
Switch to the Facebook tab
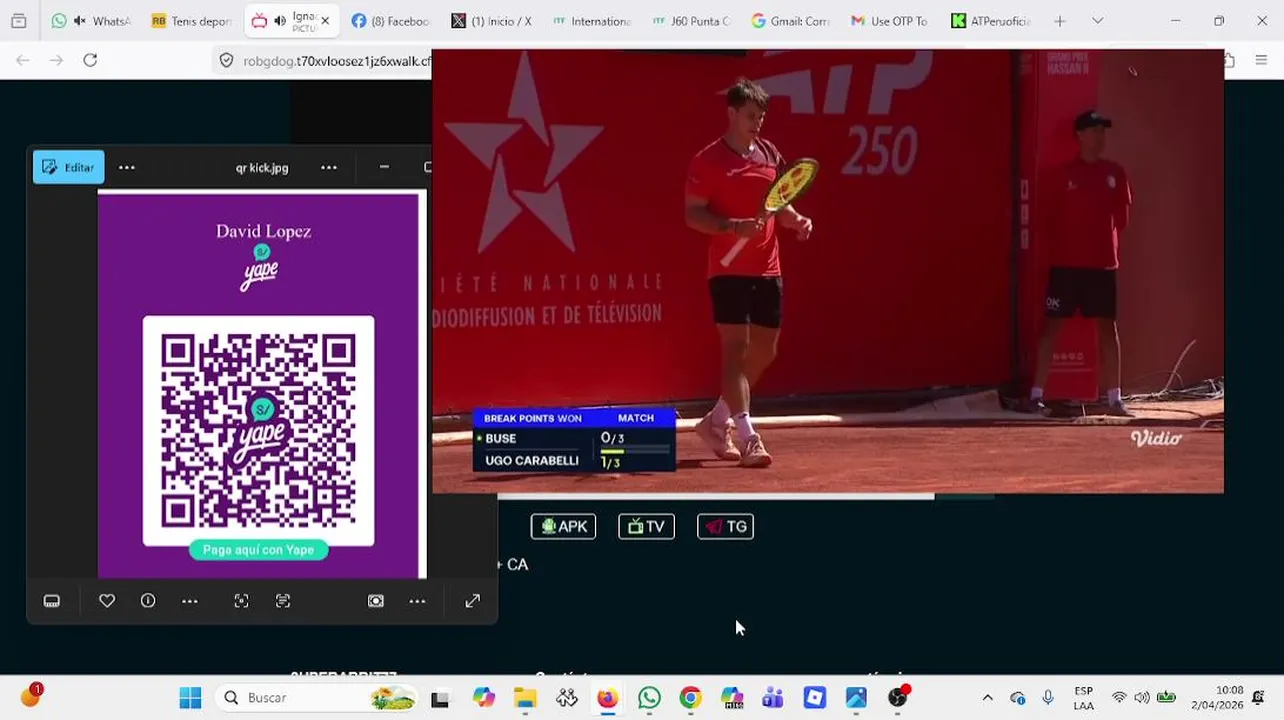pos(391,21)
